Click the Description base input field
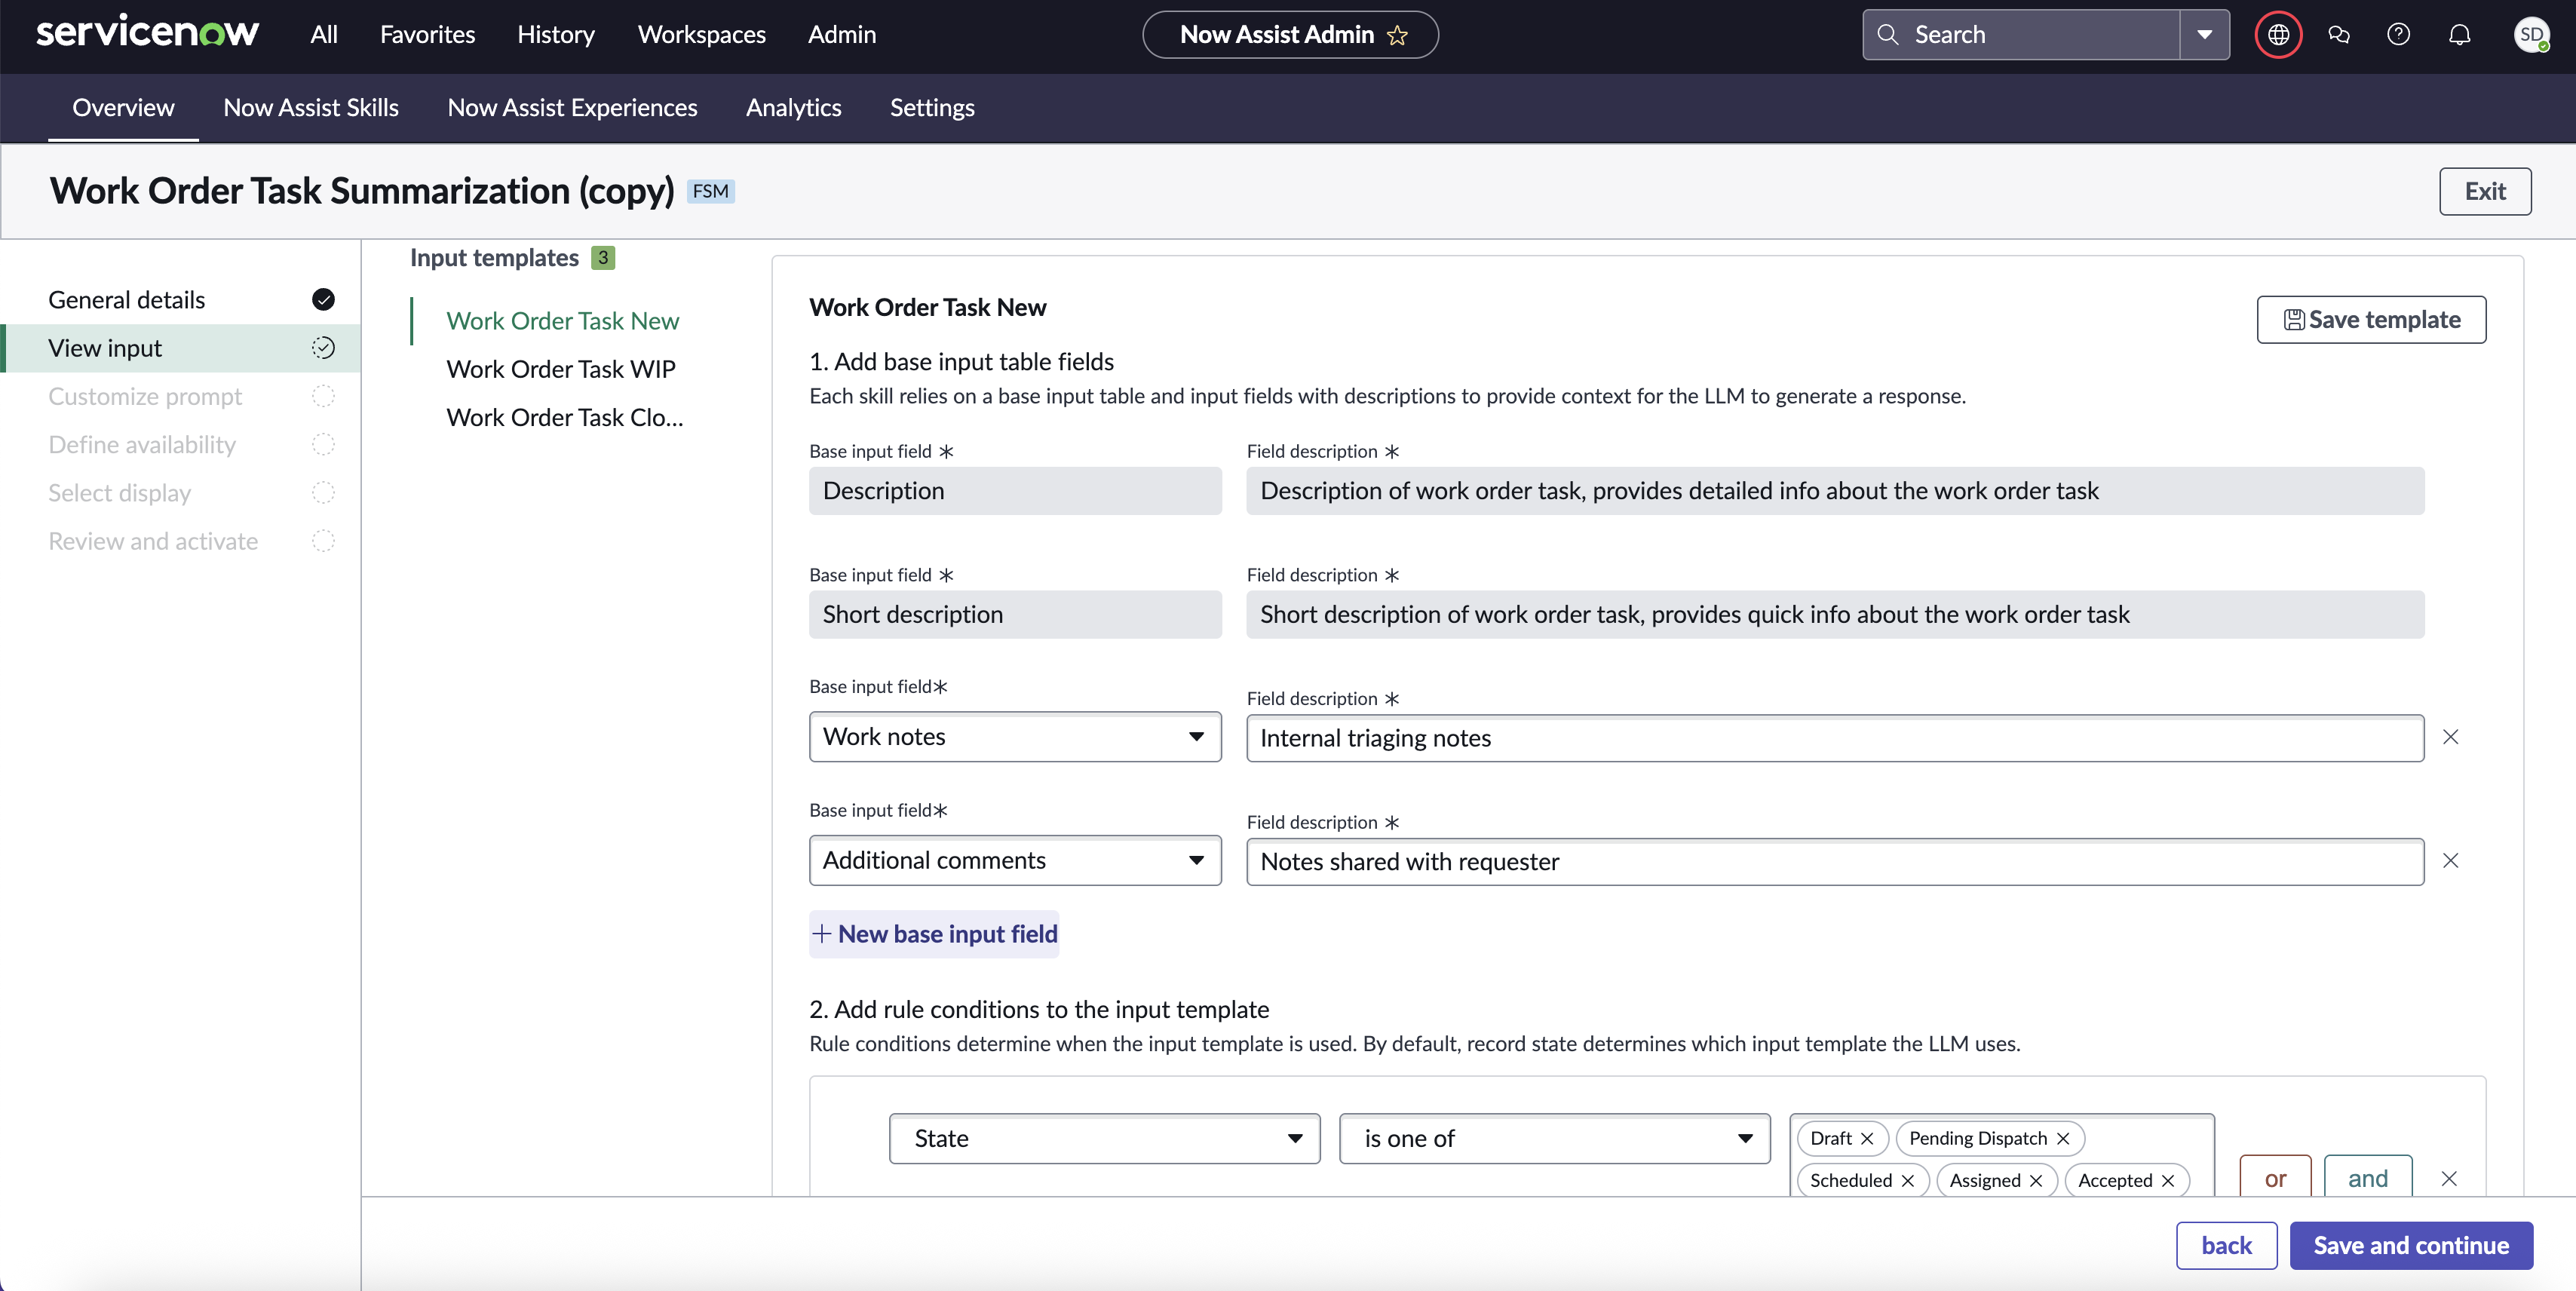 pos(1014,490)
